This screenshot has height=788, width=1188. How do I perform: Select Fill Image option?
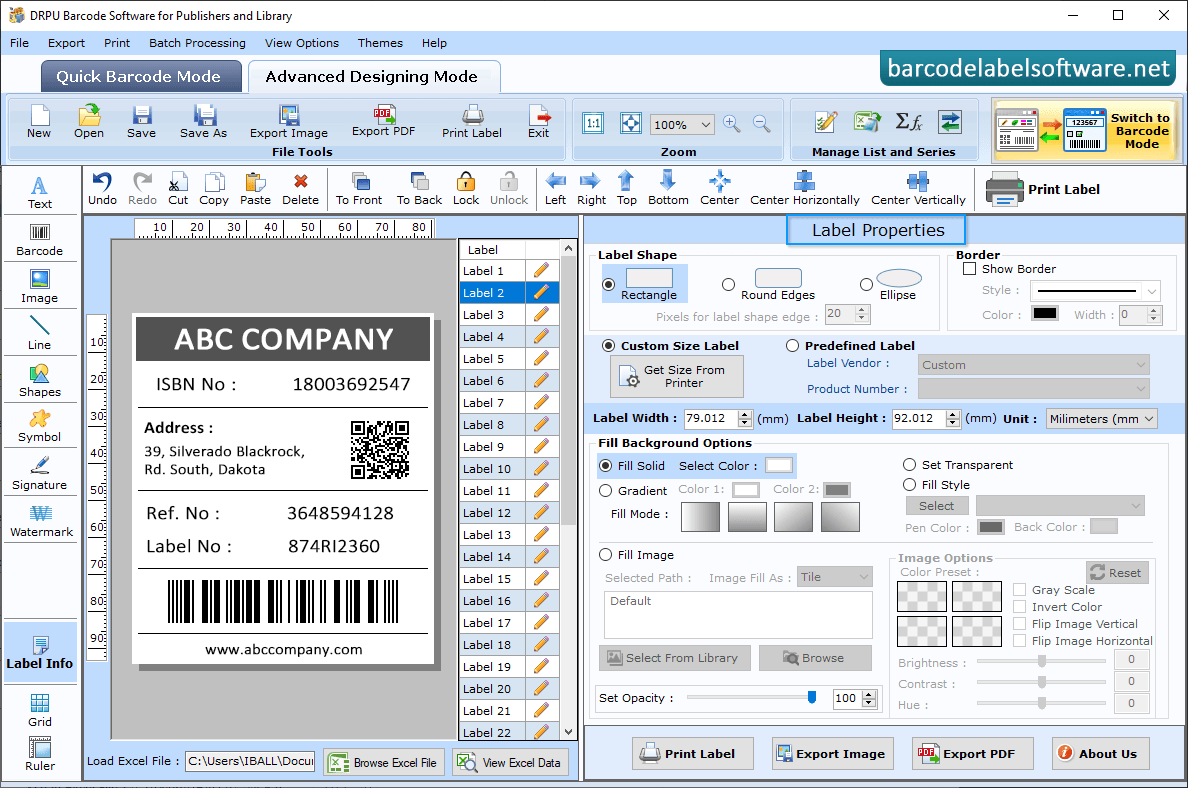(x=605, y=555)
